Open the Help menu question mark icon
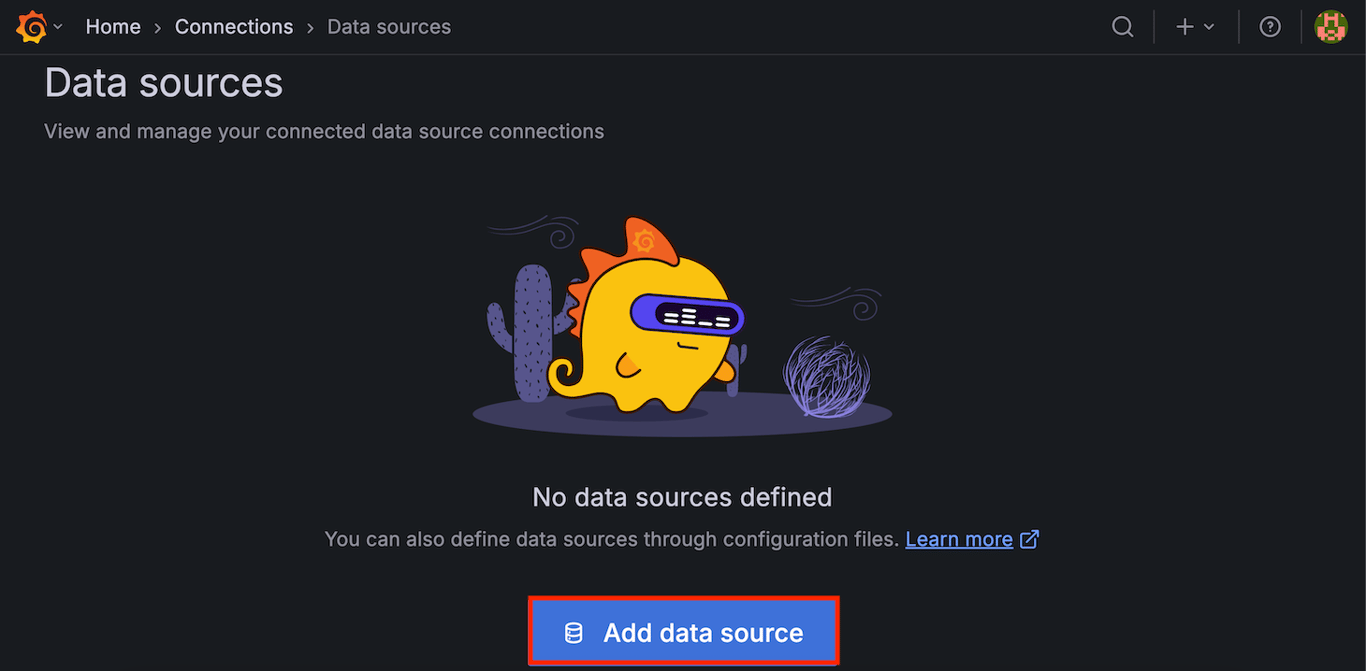The image size is (1366, 671). (1270, 27)
